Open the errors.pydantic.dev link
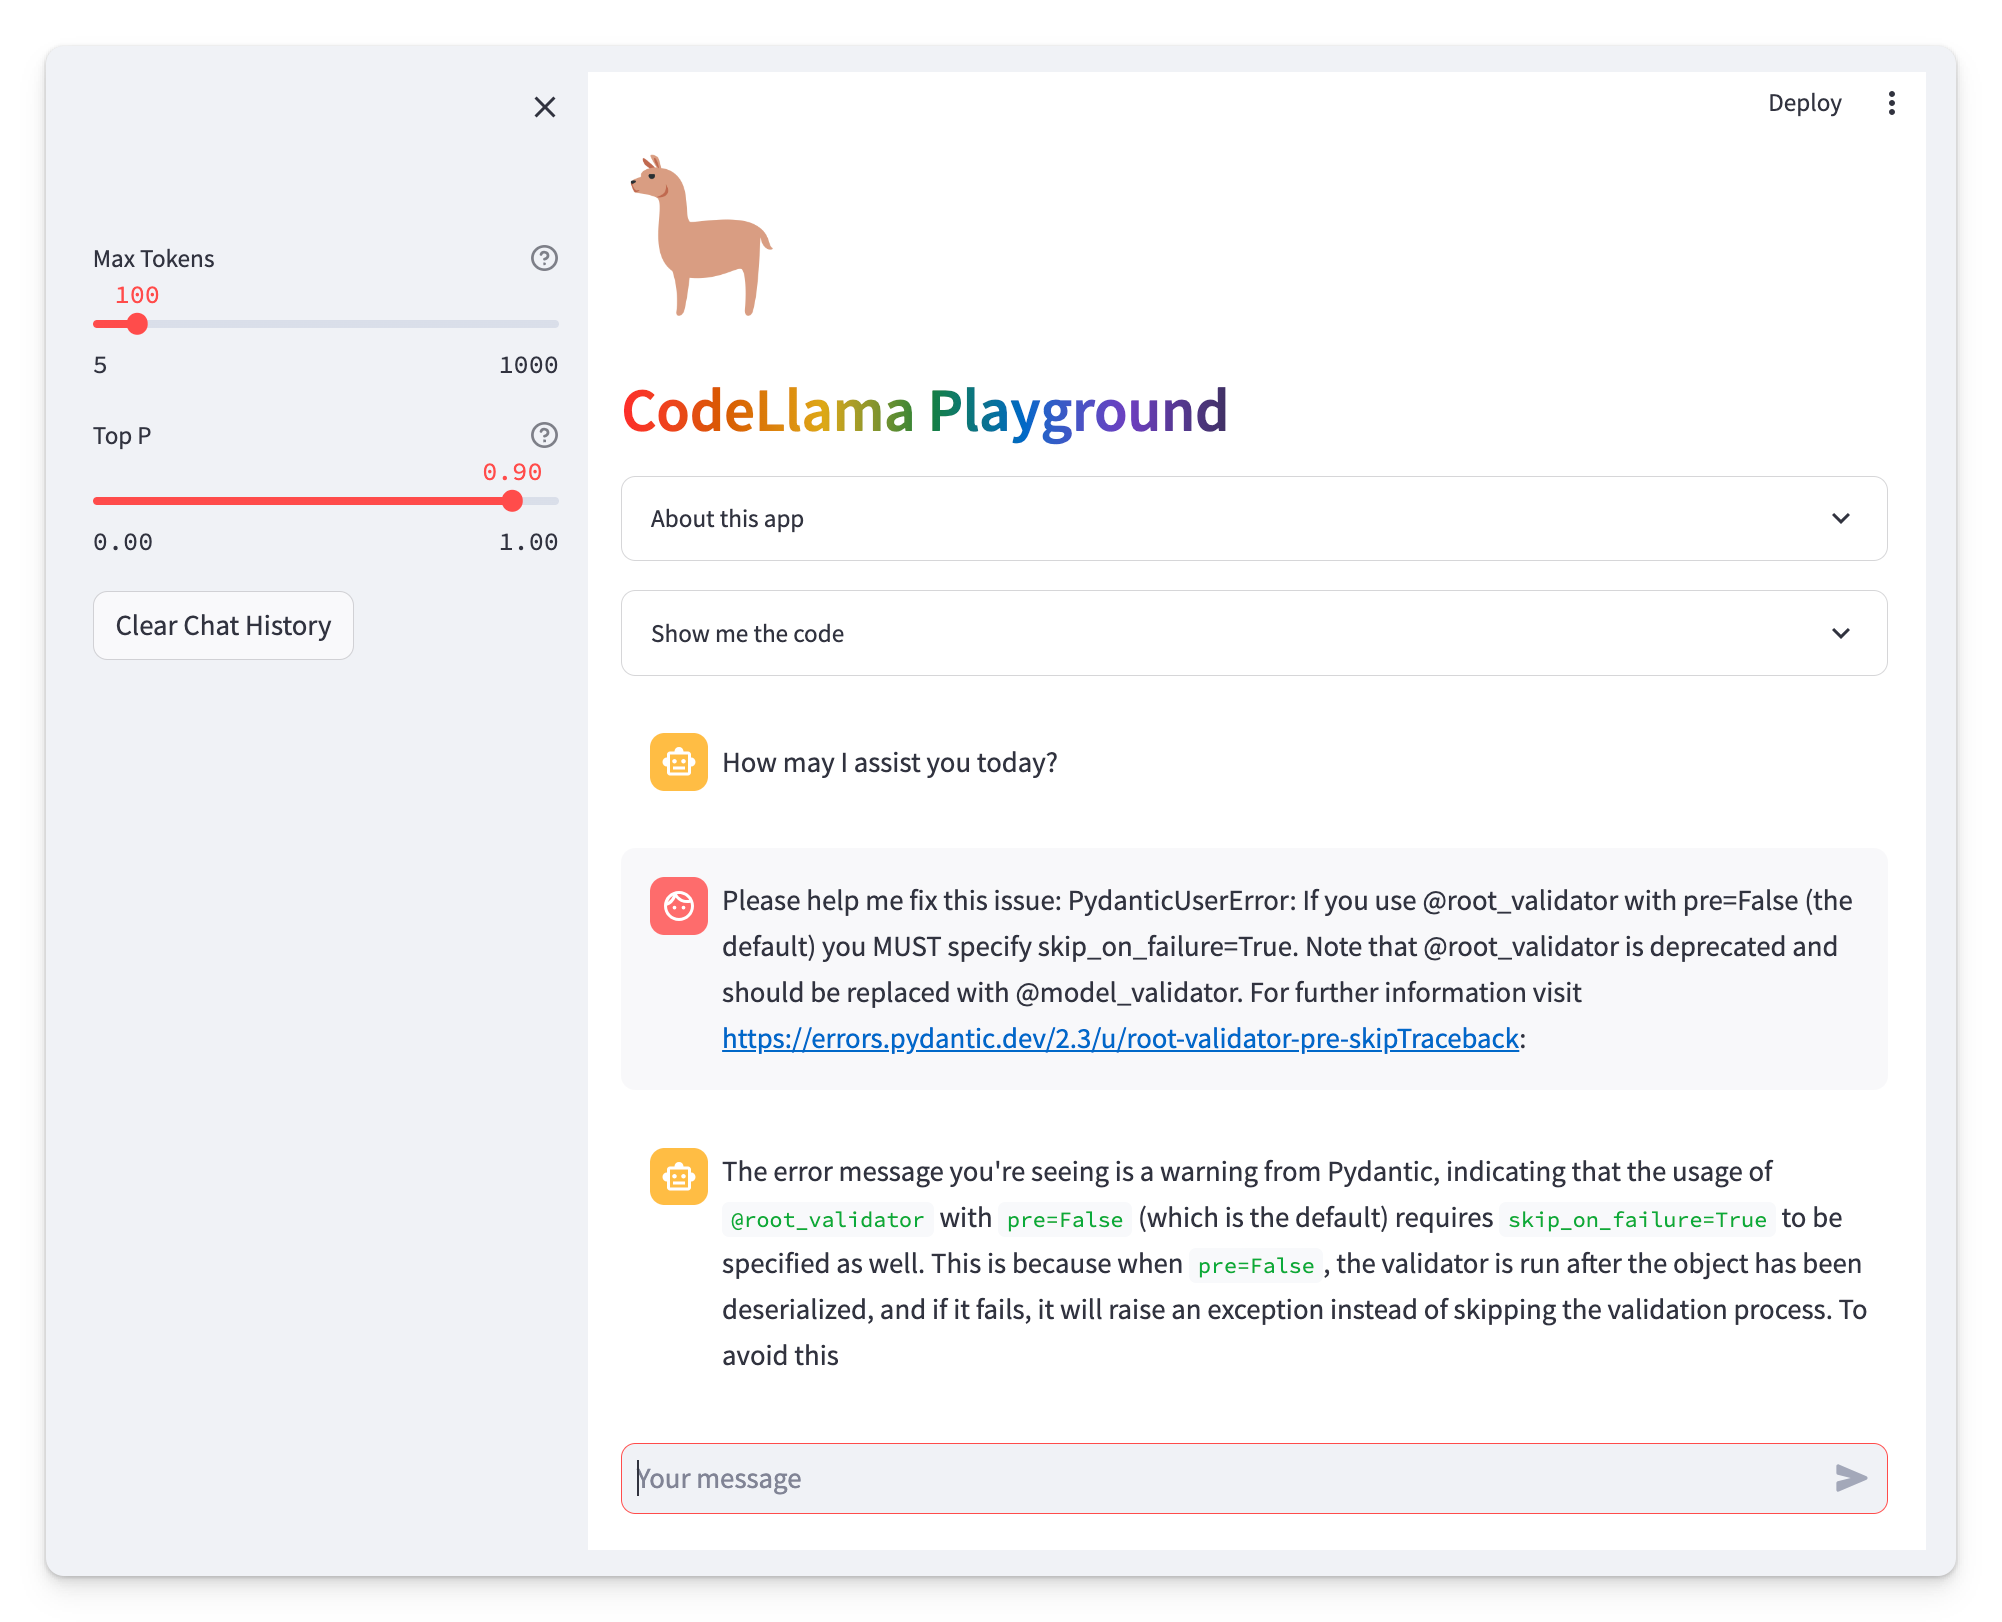Image resolution: width=2002 pixels, height=1622 pixels. coord(1120,1038)
